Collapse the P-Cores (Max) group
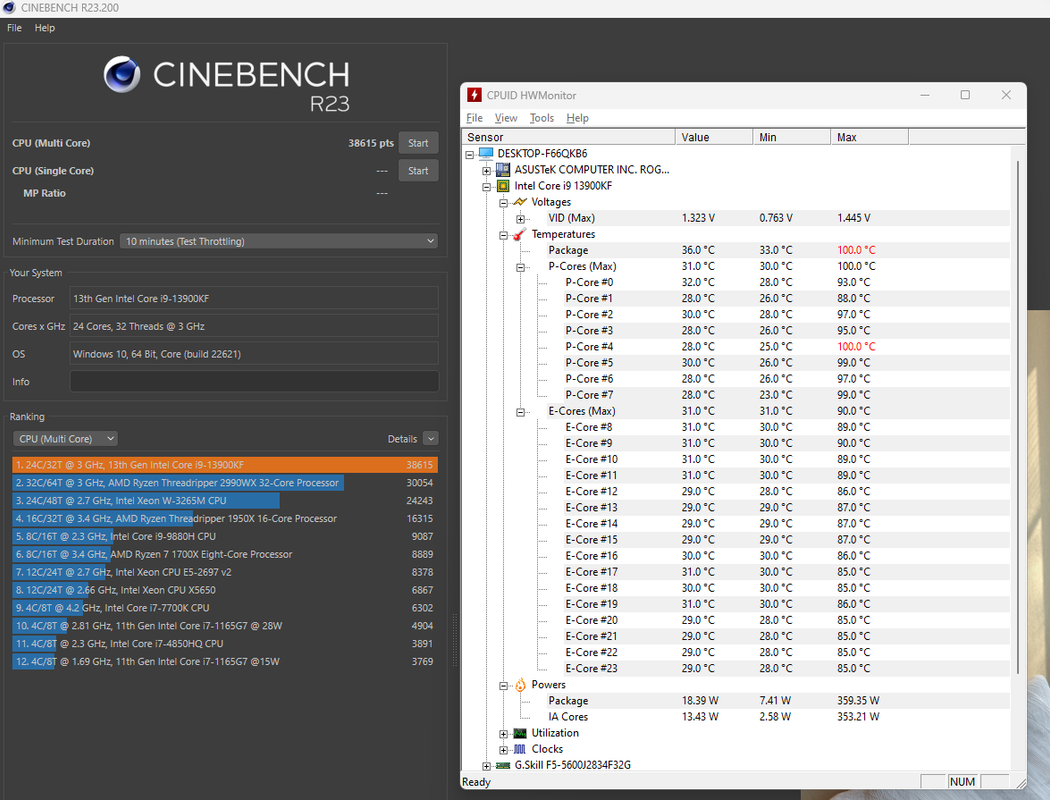The width and height of the screenshot is (1050, 800). (520, 267)
